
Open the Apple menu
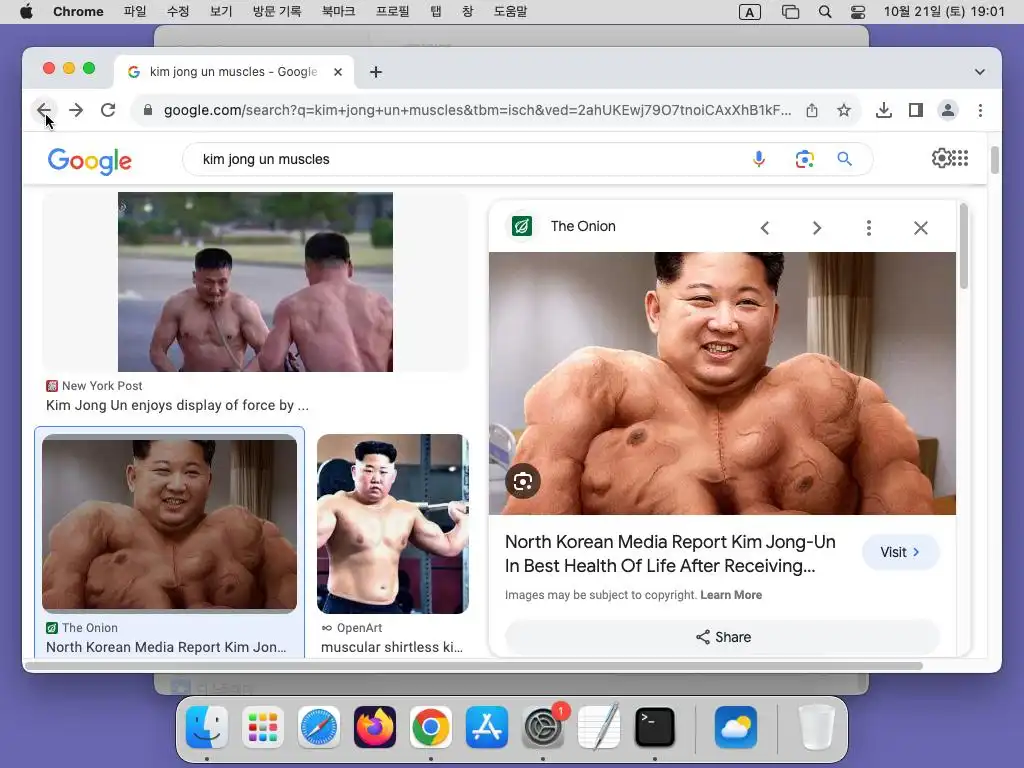coord(26,11)
